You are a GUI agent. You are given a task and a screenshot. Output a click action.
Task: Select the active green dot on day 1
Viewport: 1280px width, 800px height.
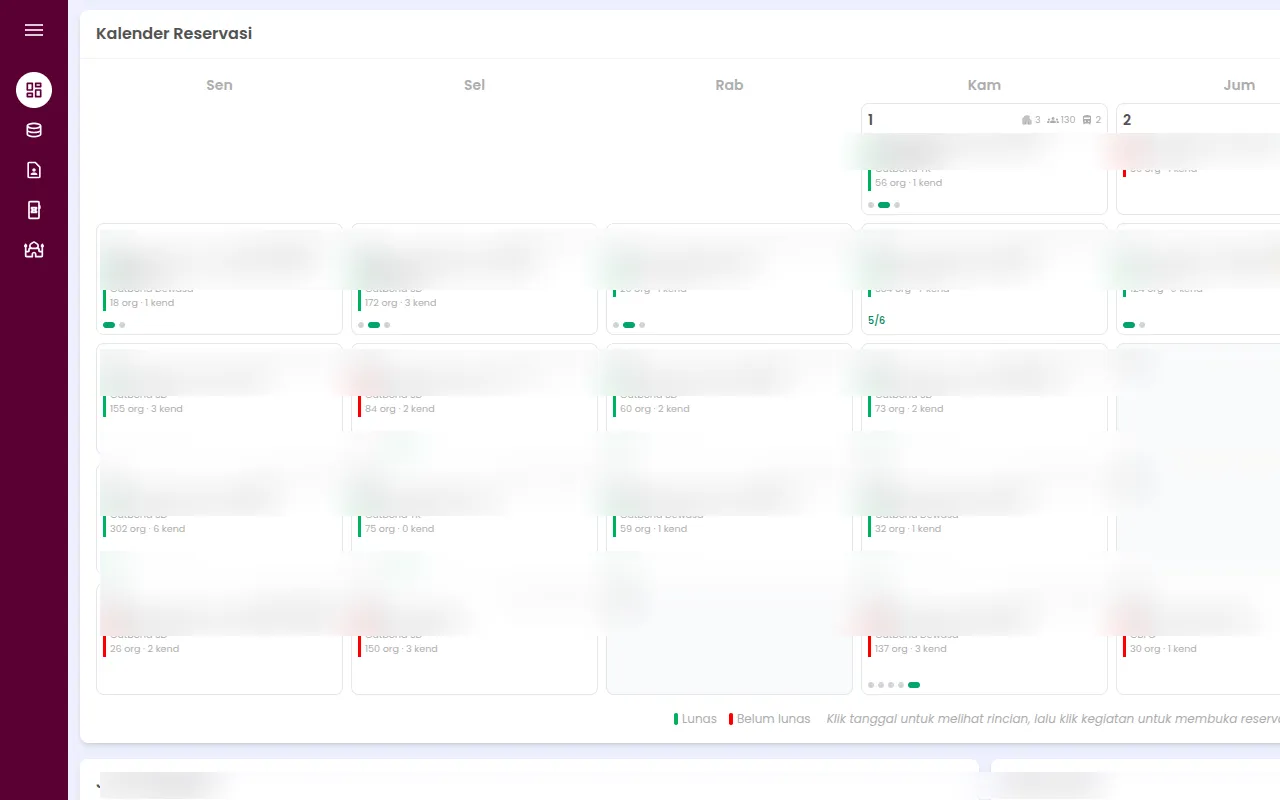[884, 205]
